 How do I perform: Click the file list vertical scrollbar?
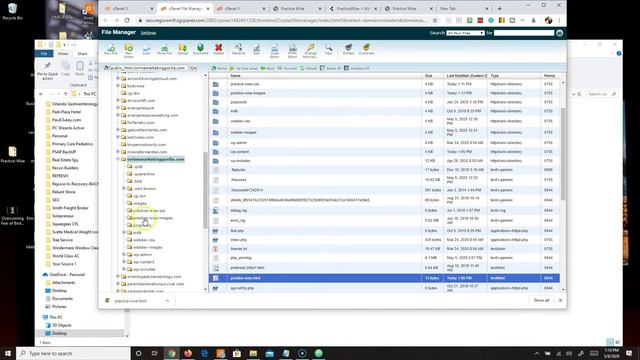click(563, 154)
